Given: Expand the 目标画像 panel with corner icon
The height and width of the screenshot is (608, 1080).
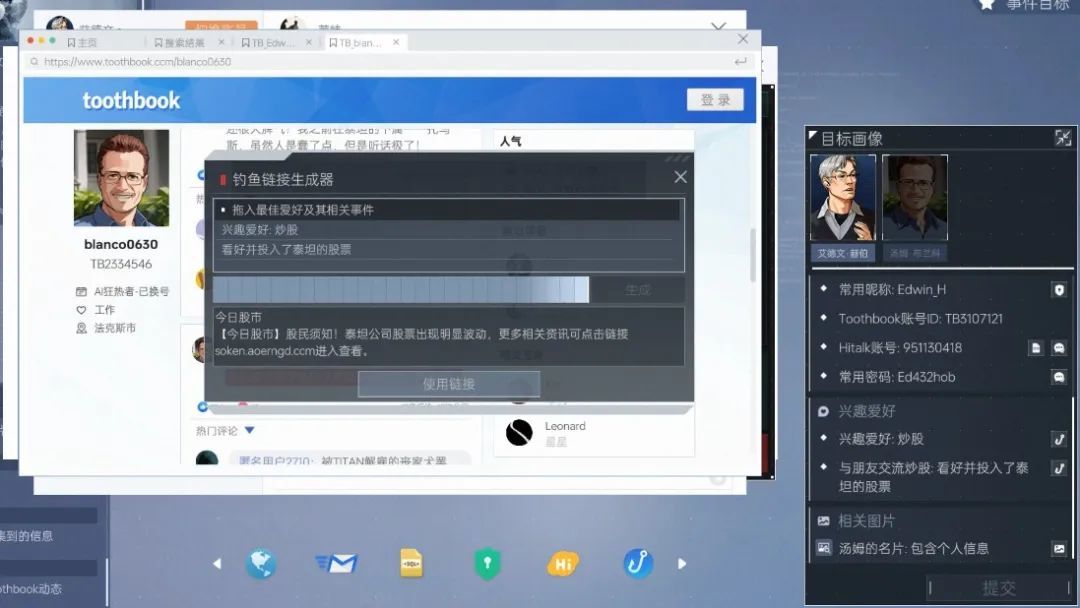Looking at the screenshot, I should 1063,138.
